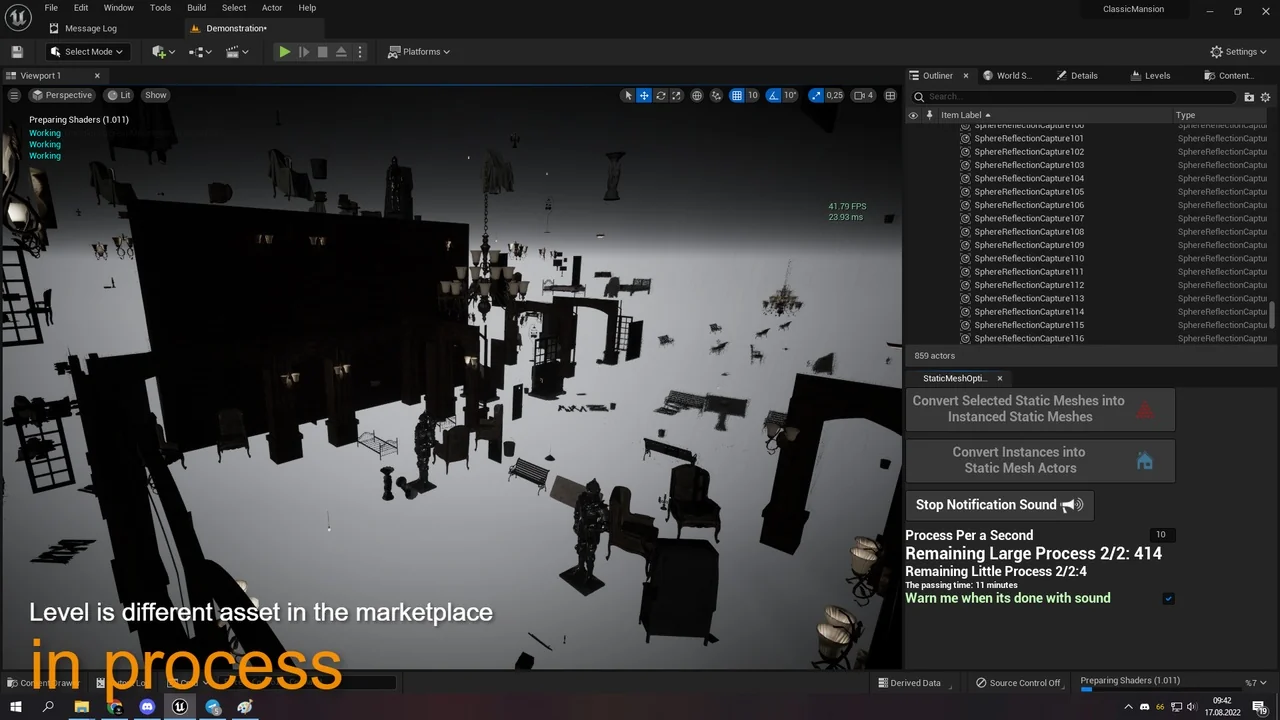Select the Rotate tool in viewport toolbar
Image resolution: width=1280 pixels, height=720 pixels.
[660, 95]
